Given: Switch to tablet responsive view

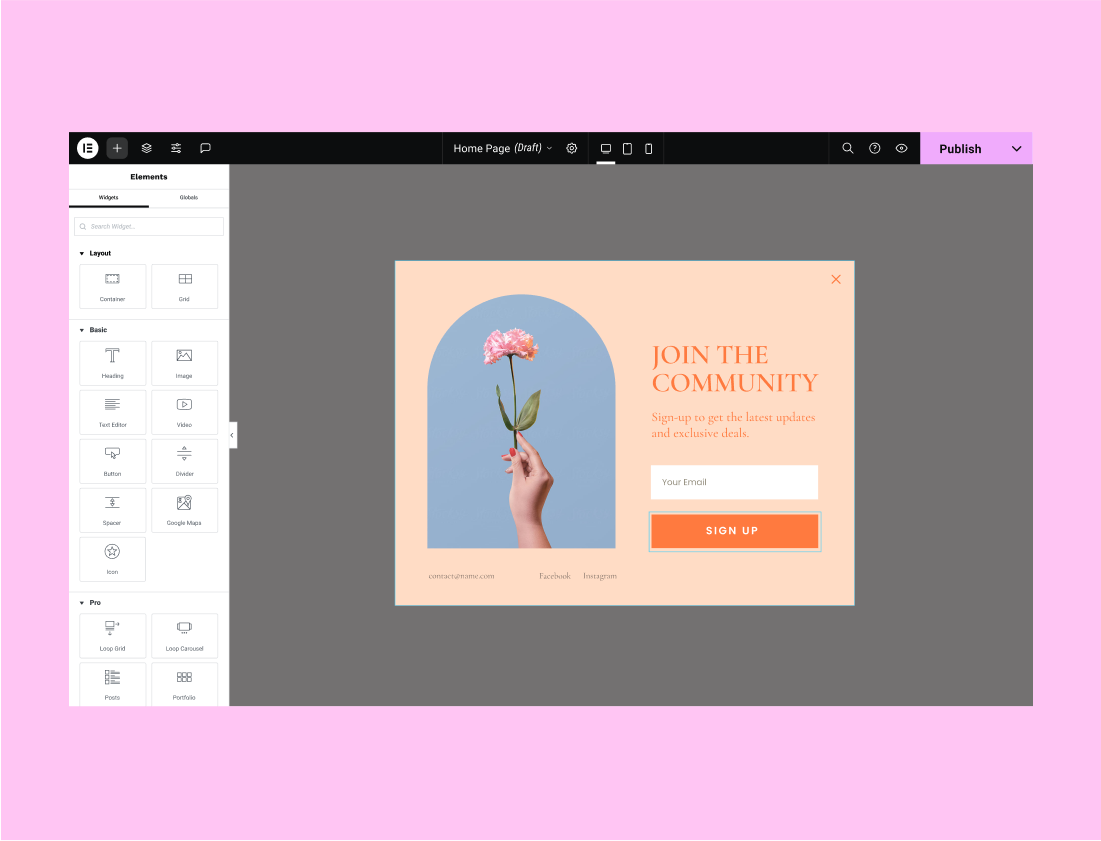Looking at the screenshot, I should (627, 148).
